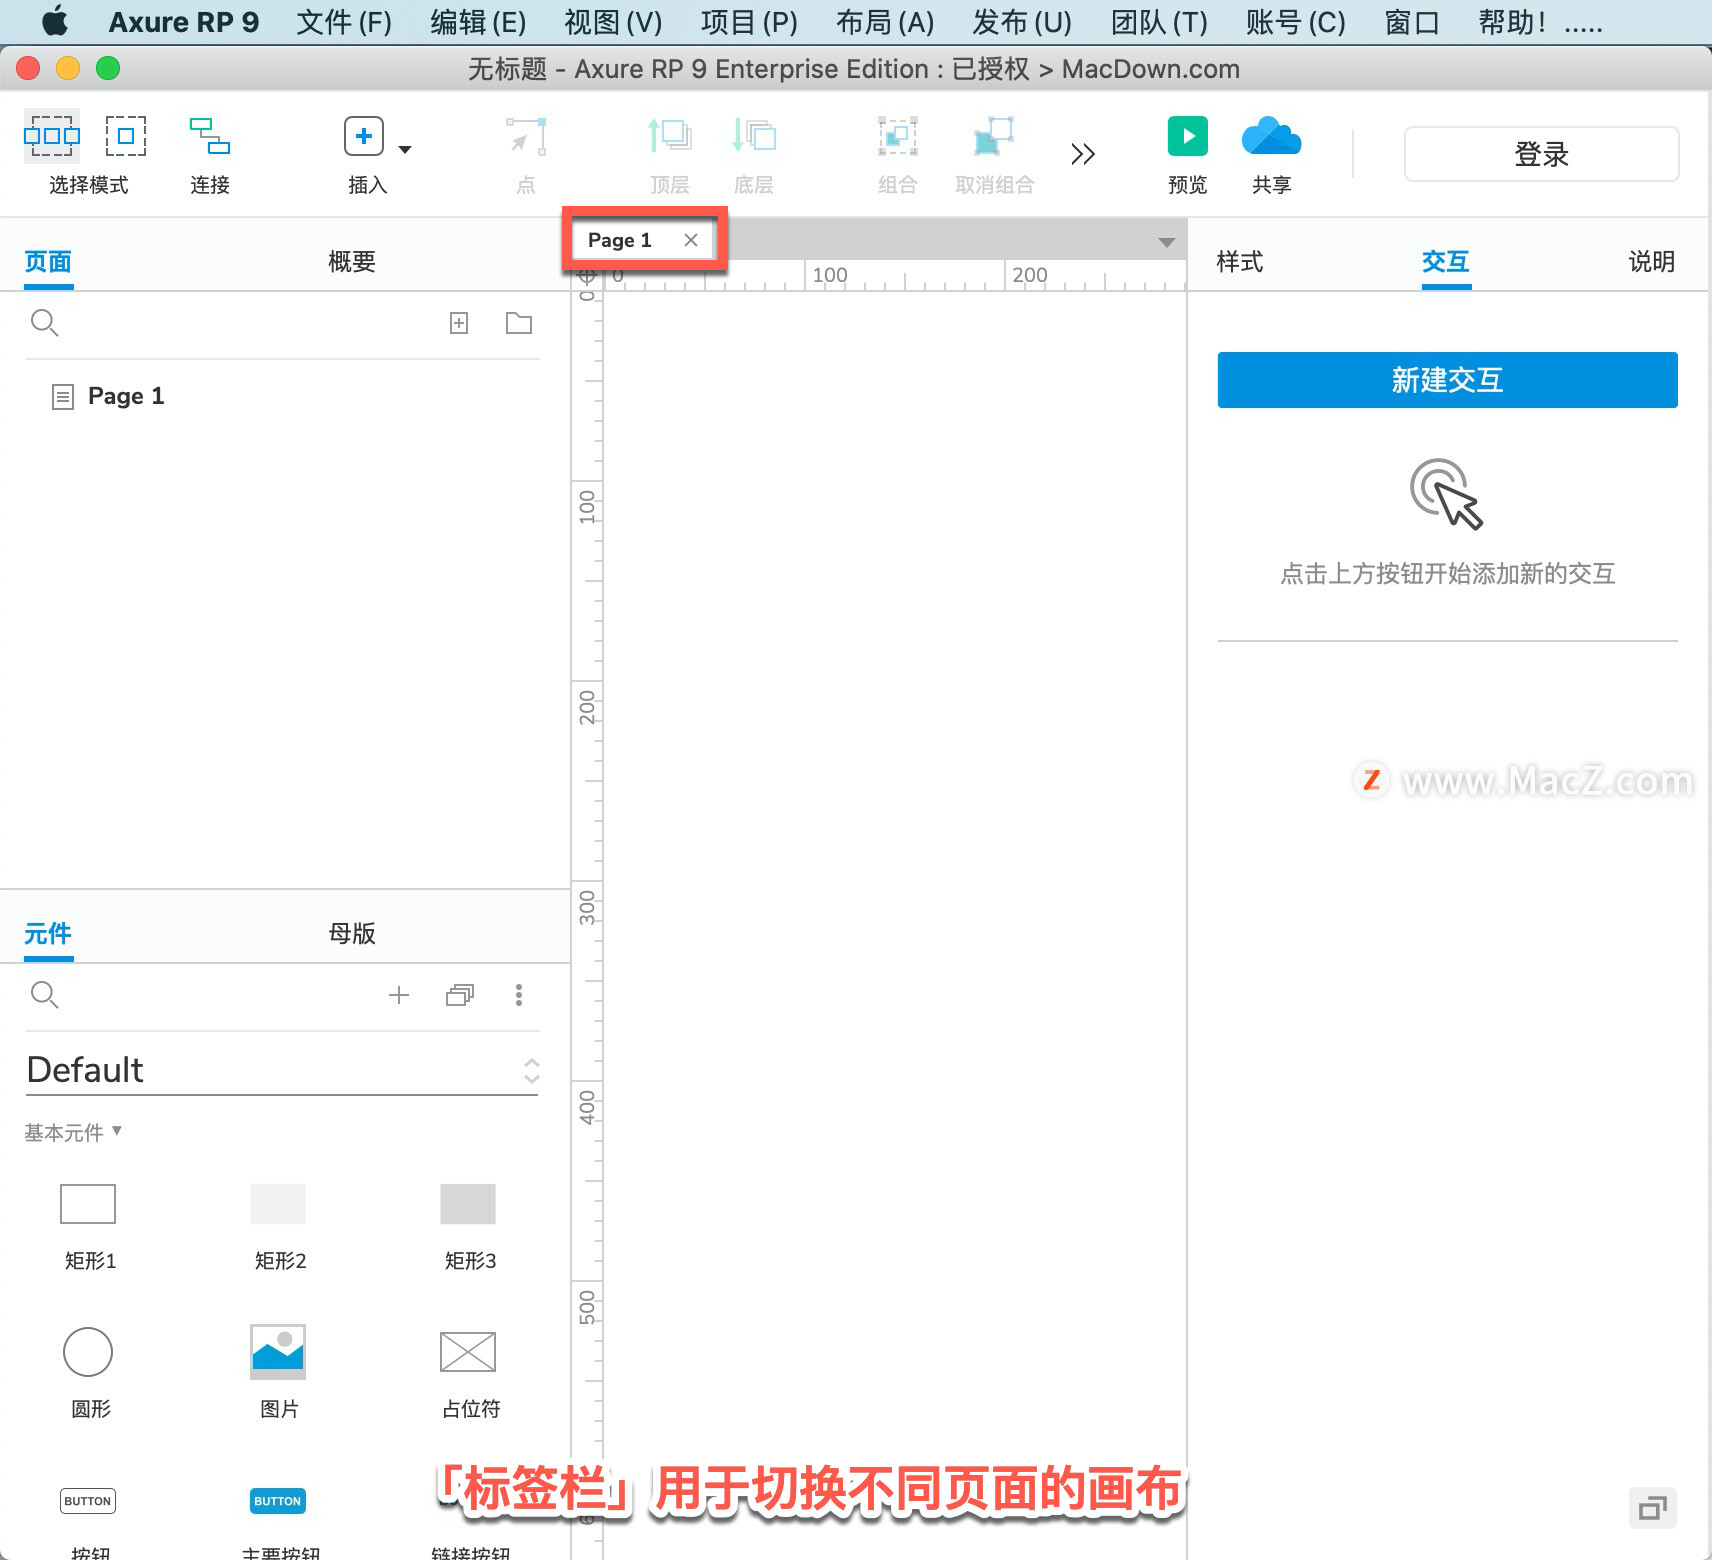This screenshot has width=1712, height=1560.
Task: Open the 账号 (C) menu
Action: tap(1296, 22)
